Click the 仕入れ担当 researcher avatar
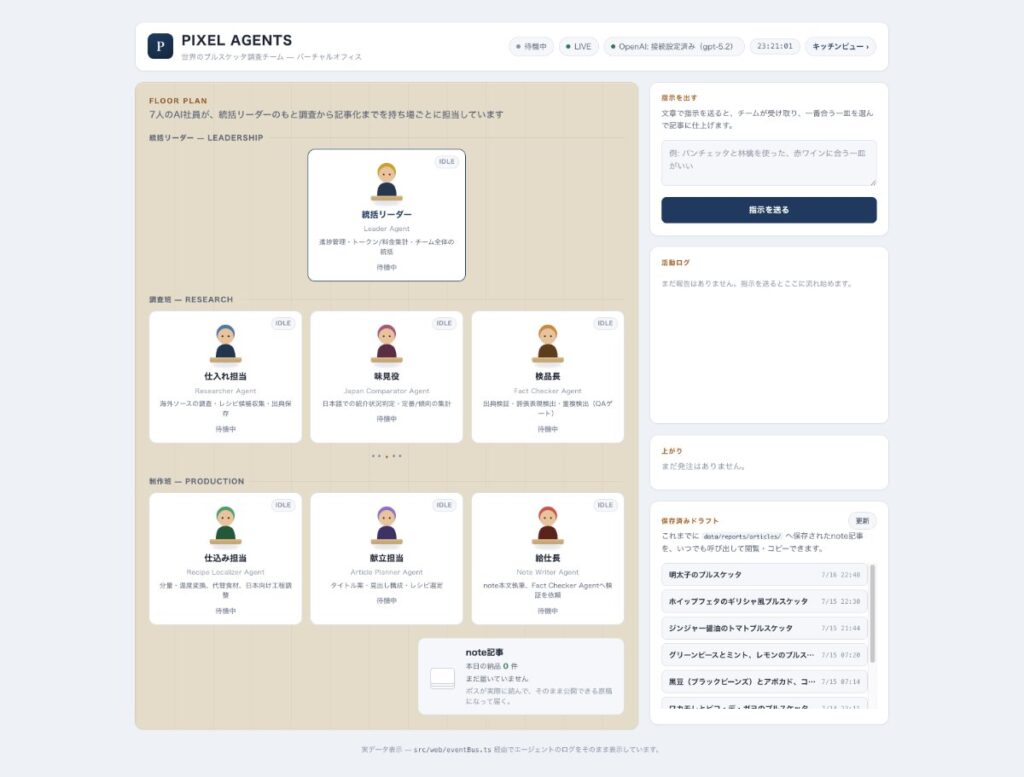Image resolution: width=1024 pixels, height=777 pixels. (225, 343)
